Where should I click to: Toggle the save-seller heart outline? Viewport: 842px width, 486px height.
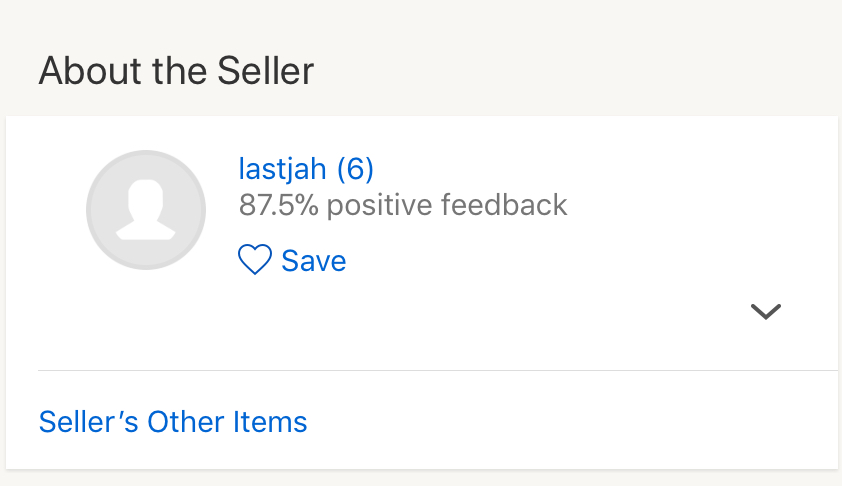tap(255, 259)
